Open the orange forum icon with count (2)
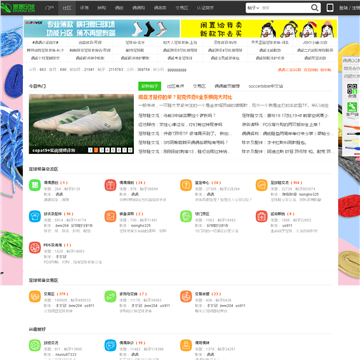360x360 pixels. coord(110,216)
